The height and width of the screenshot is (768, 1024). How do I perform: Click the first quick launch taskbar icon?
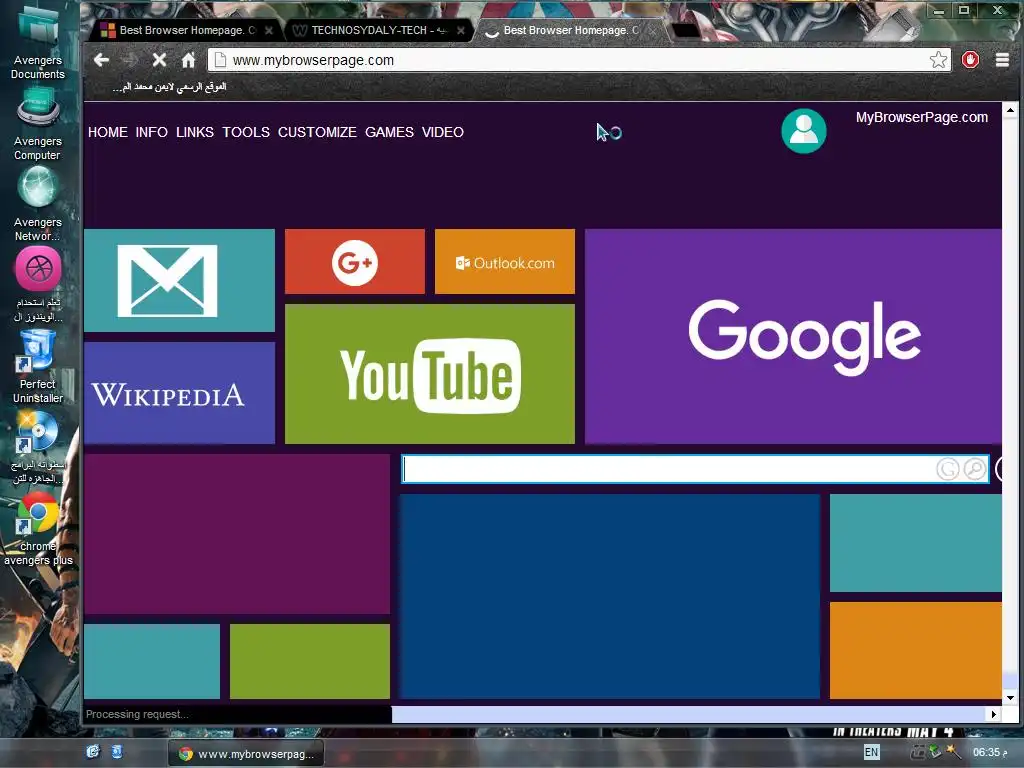pos(93,752)
